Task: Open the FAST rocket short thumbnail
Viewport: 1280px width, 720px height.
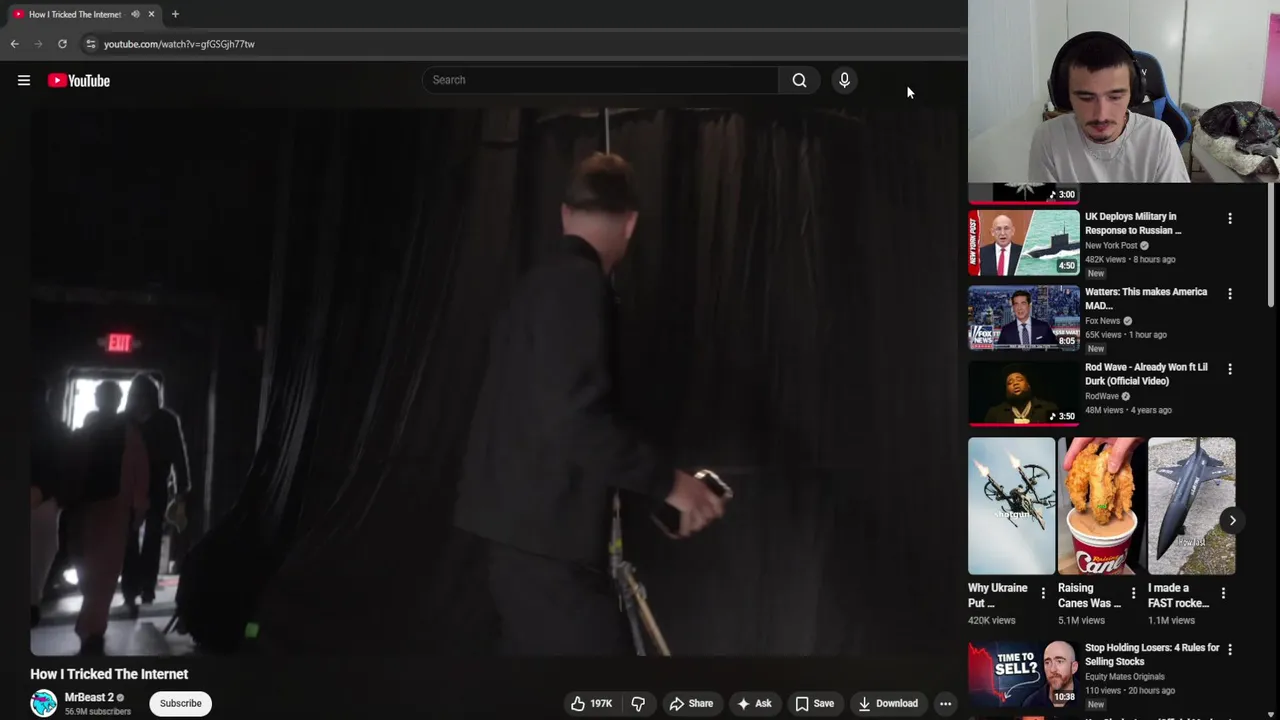Action: [1191, 506]
